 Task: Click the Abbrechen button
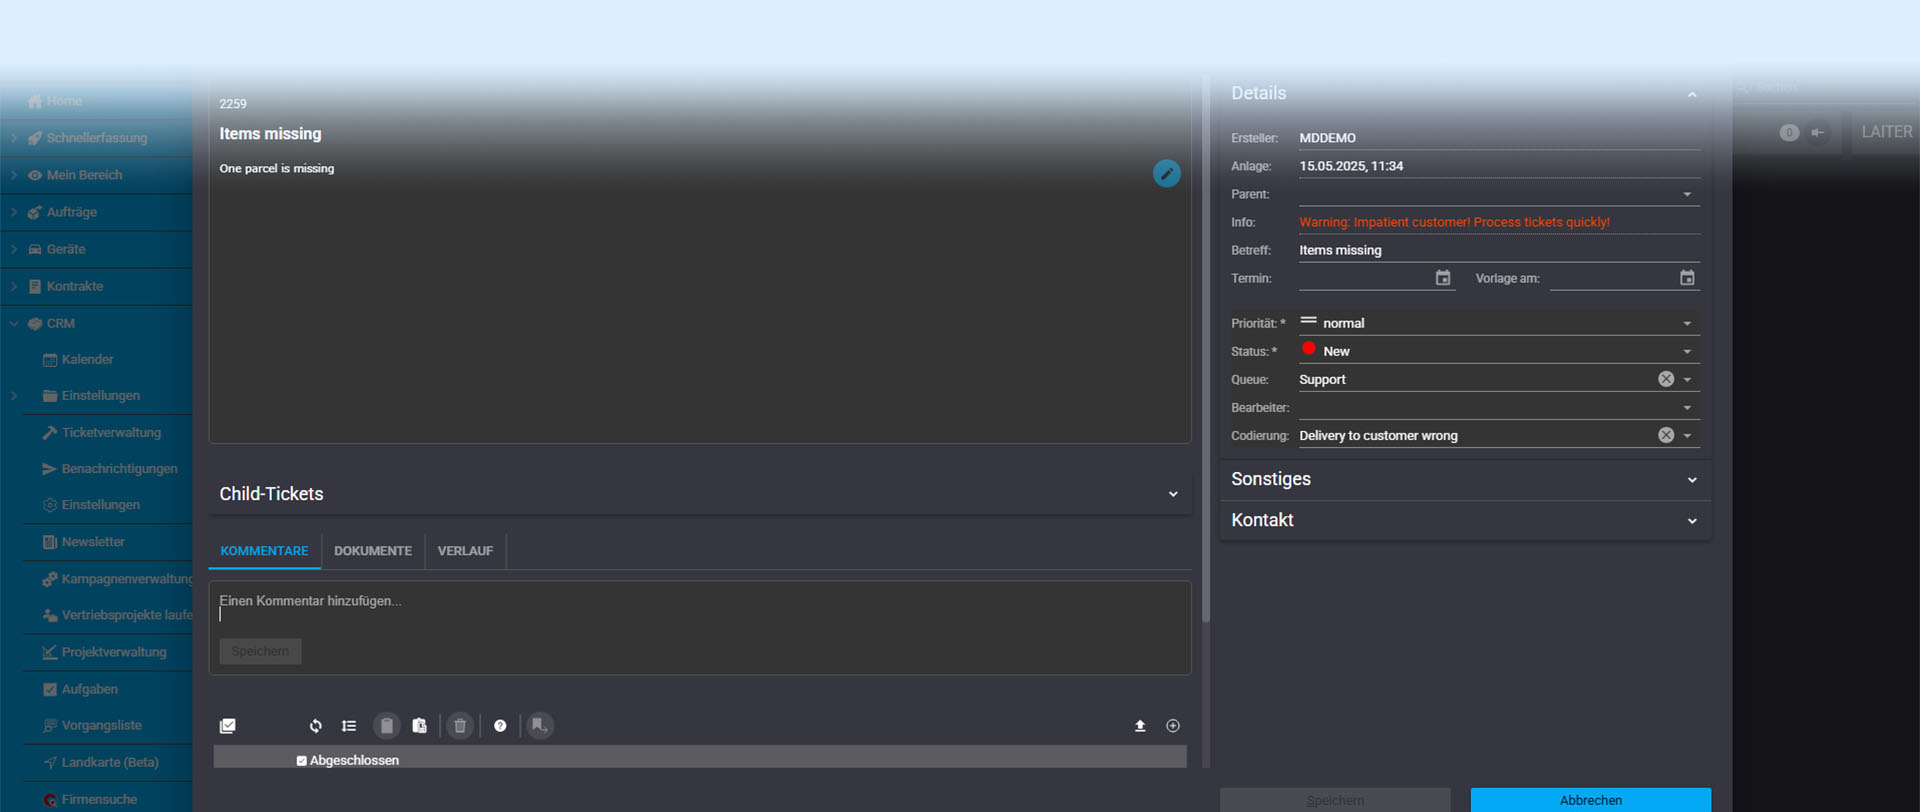(x=1590, y=800)
